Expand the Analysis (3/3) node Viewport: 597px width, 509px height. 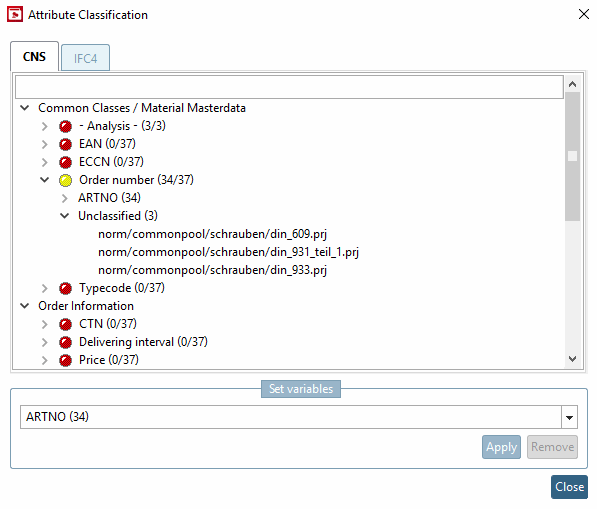point(45,126)
